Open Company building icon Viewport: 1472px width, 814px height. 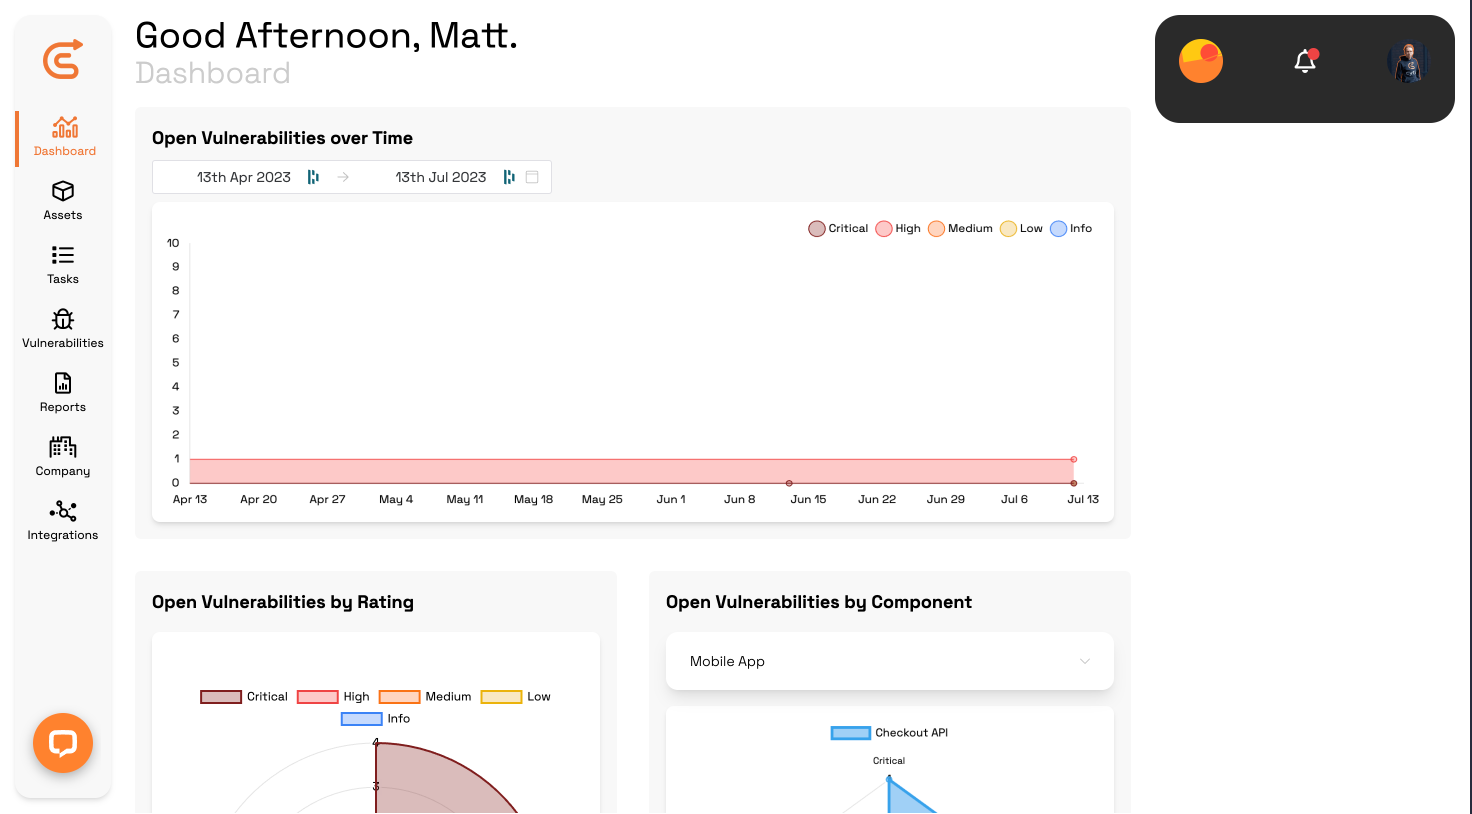[x=63, y=447]
